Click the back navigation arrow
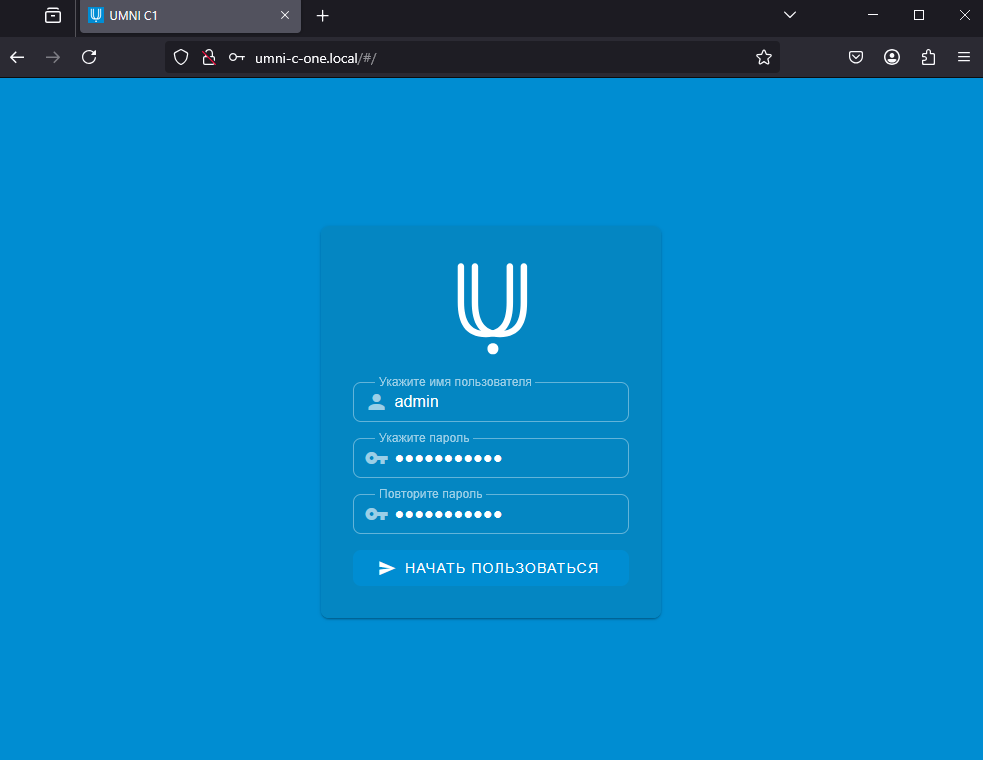Image resolution: width=983 pixels, height=760 pixels. (x=17, y=58)
